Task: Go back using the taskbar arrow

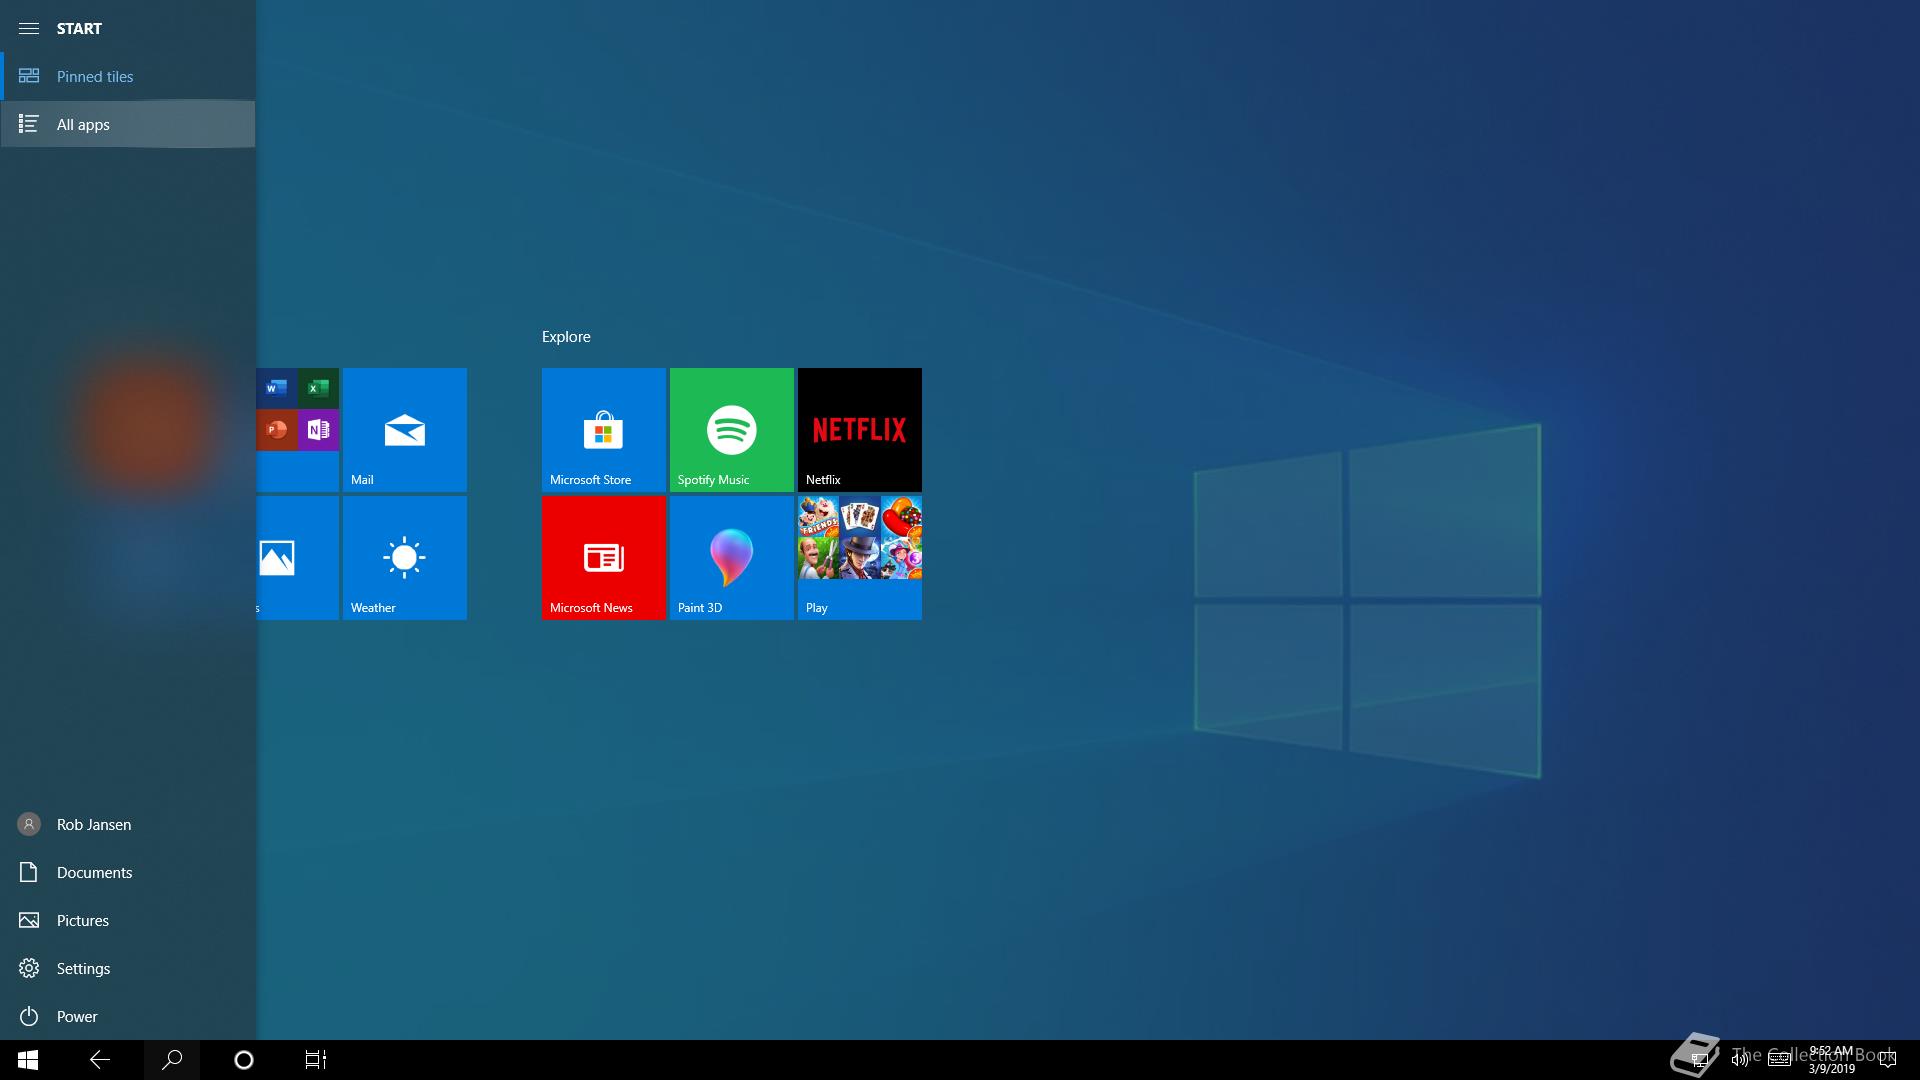Action: coord(100,1060)
